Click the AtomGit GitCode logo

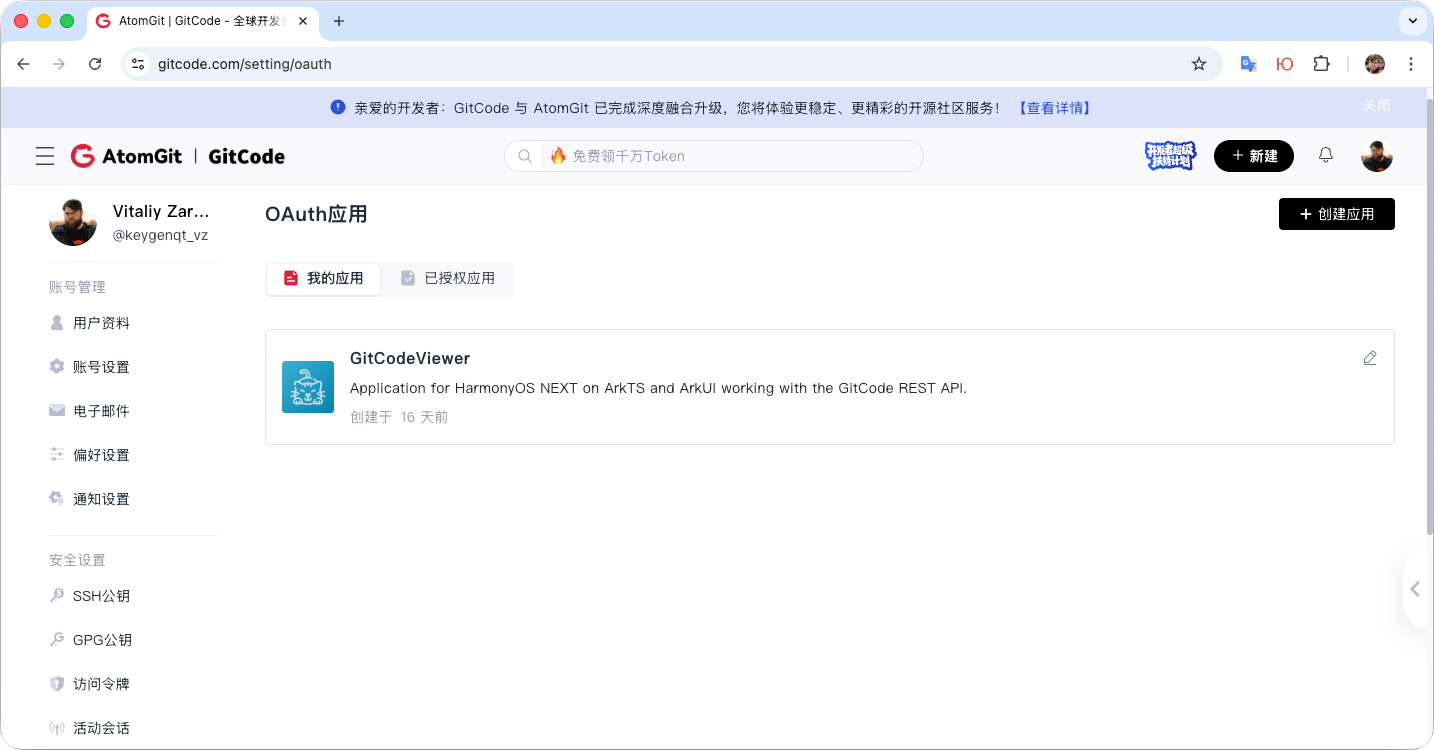(178, 156)
